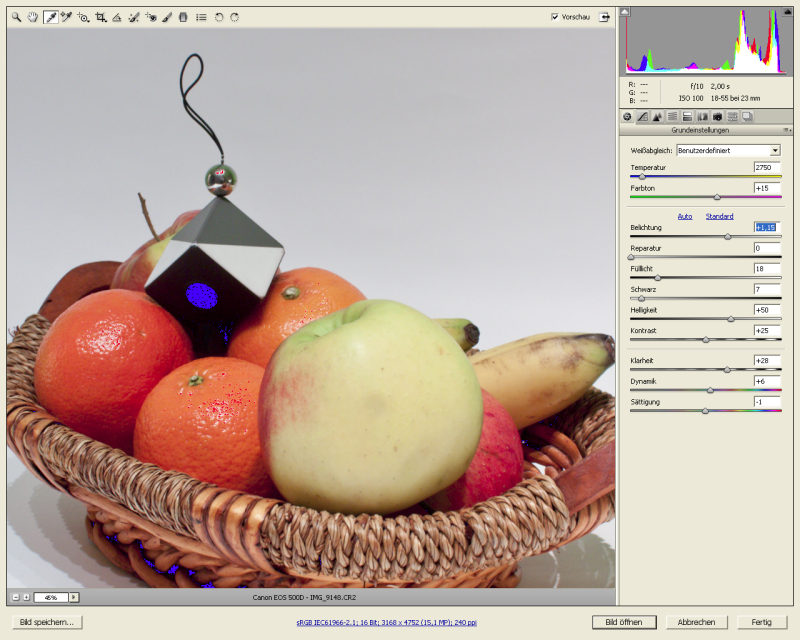Toggle highlight clipping warning in histogram
800x640 pixels.
pos(788,11)
